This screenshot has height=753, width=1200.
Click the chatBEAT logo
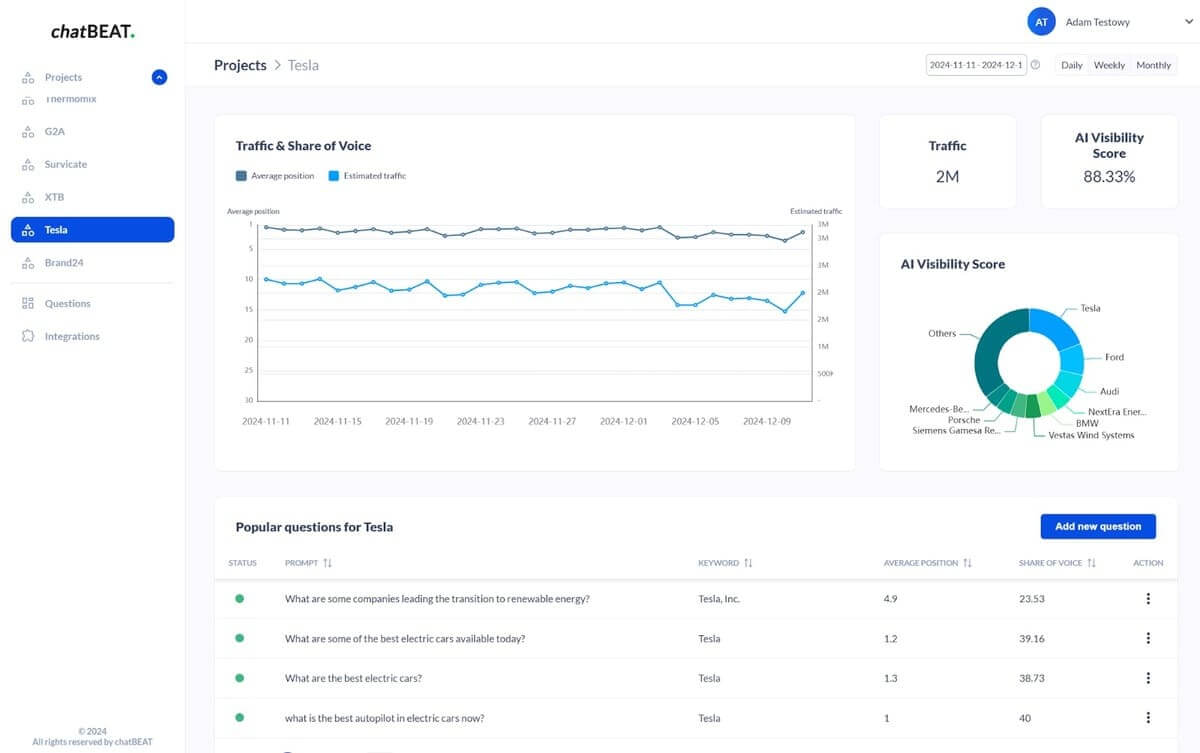(92, 32)
